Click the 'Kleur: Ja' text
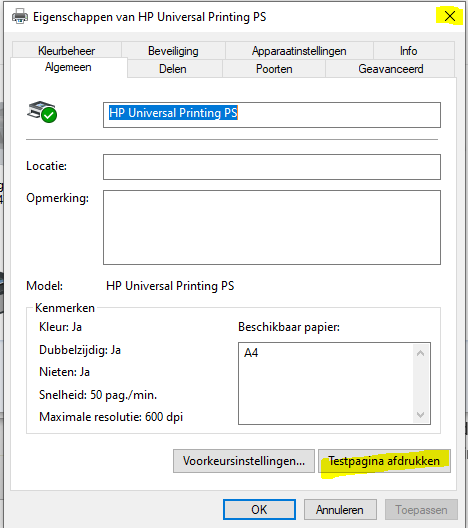Viewport: 468px width, 528px height. [60, 327]
